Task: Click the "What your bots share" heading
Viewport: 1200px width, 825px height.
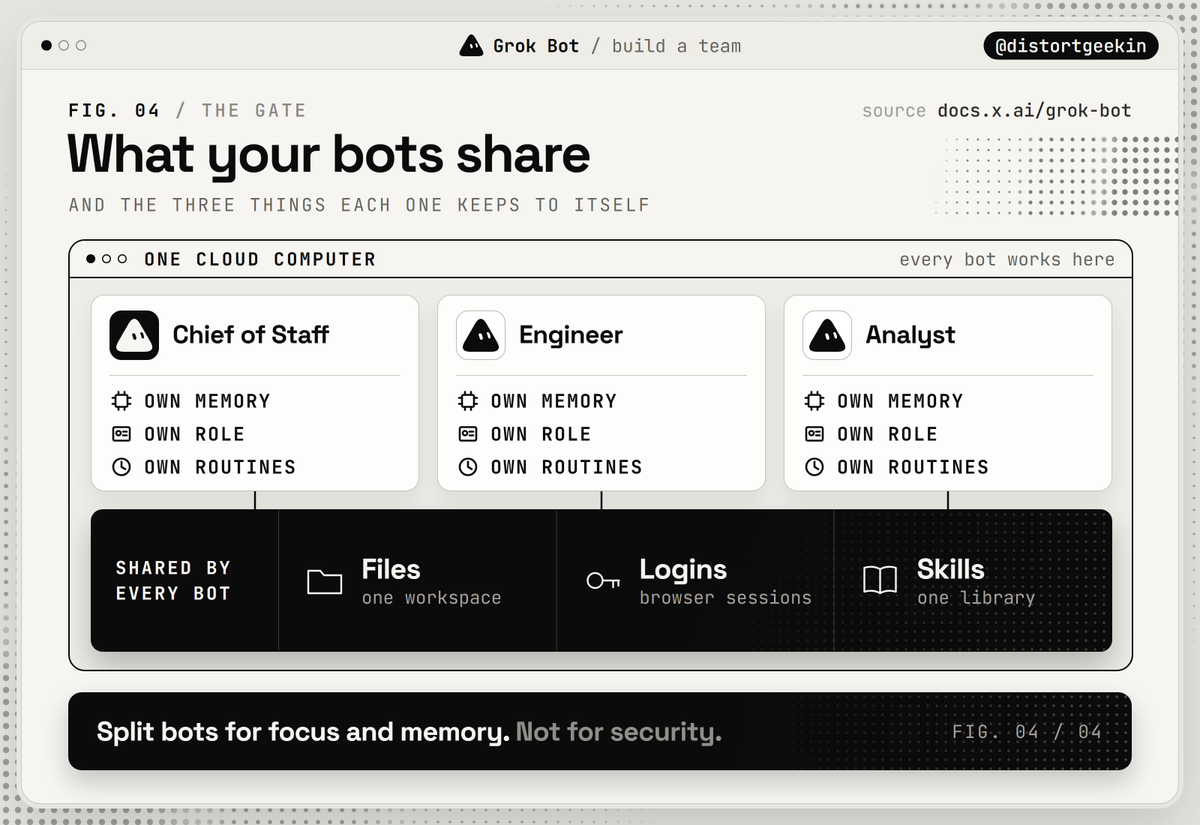Action: [x=329, y=155]
